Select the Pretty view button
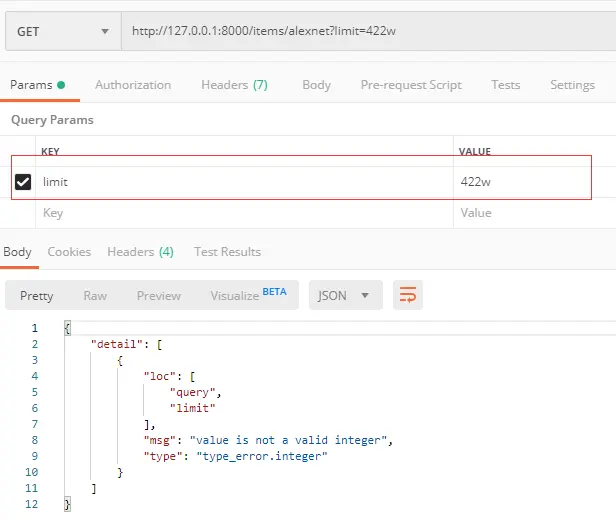This screenshot has width=616, height=520. (x=37, y=295)
